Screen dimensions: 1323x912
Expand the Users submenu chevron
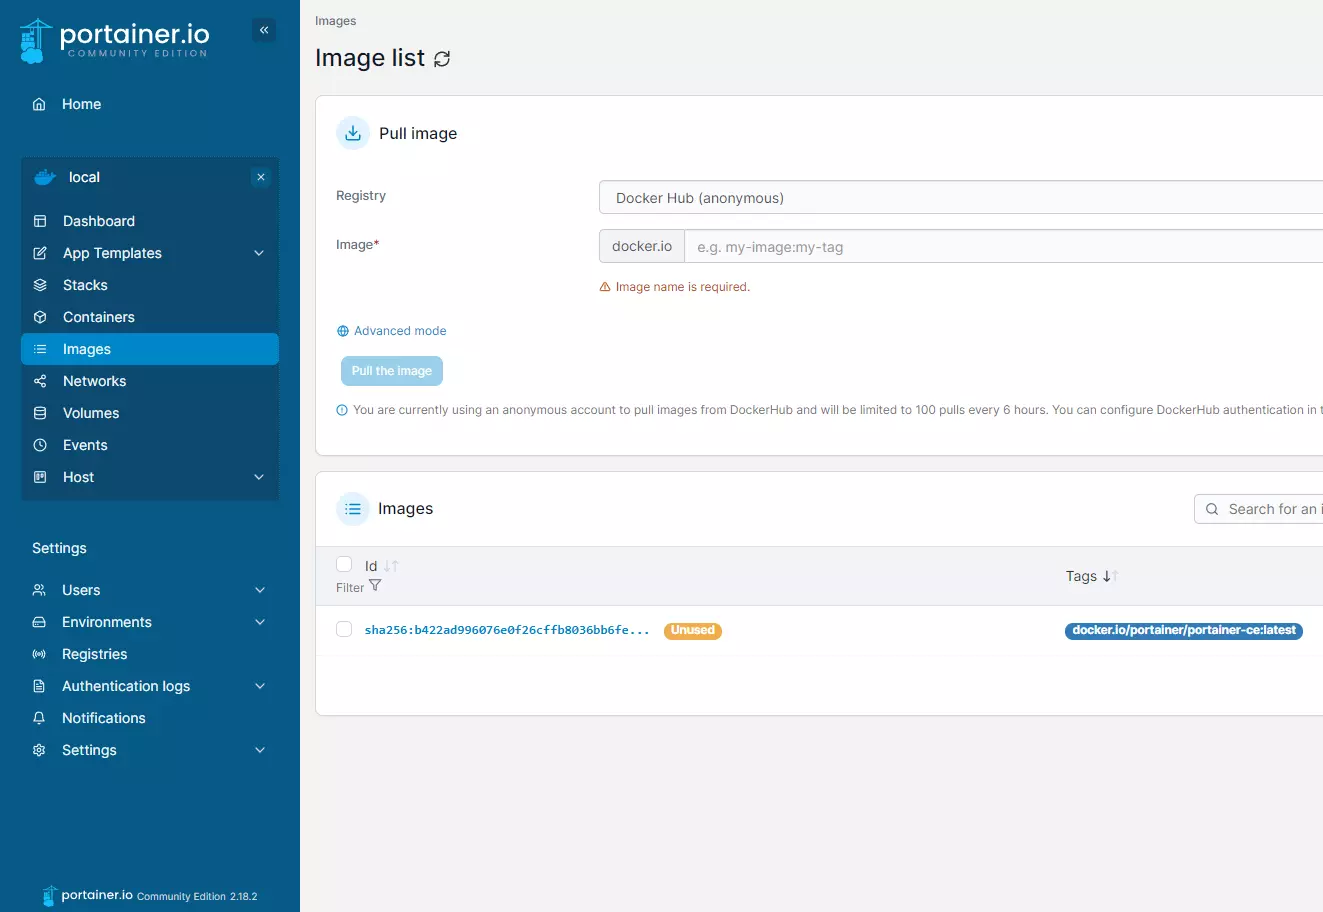point(260,590)
